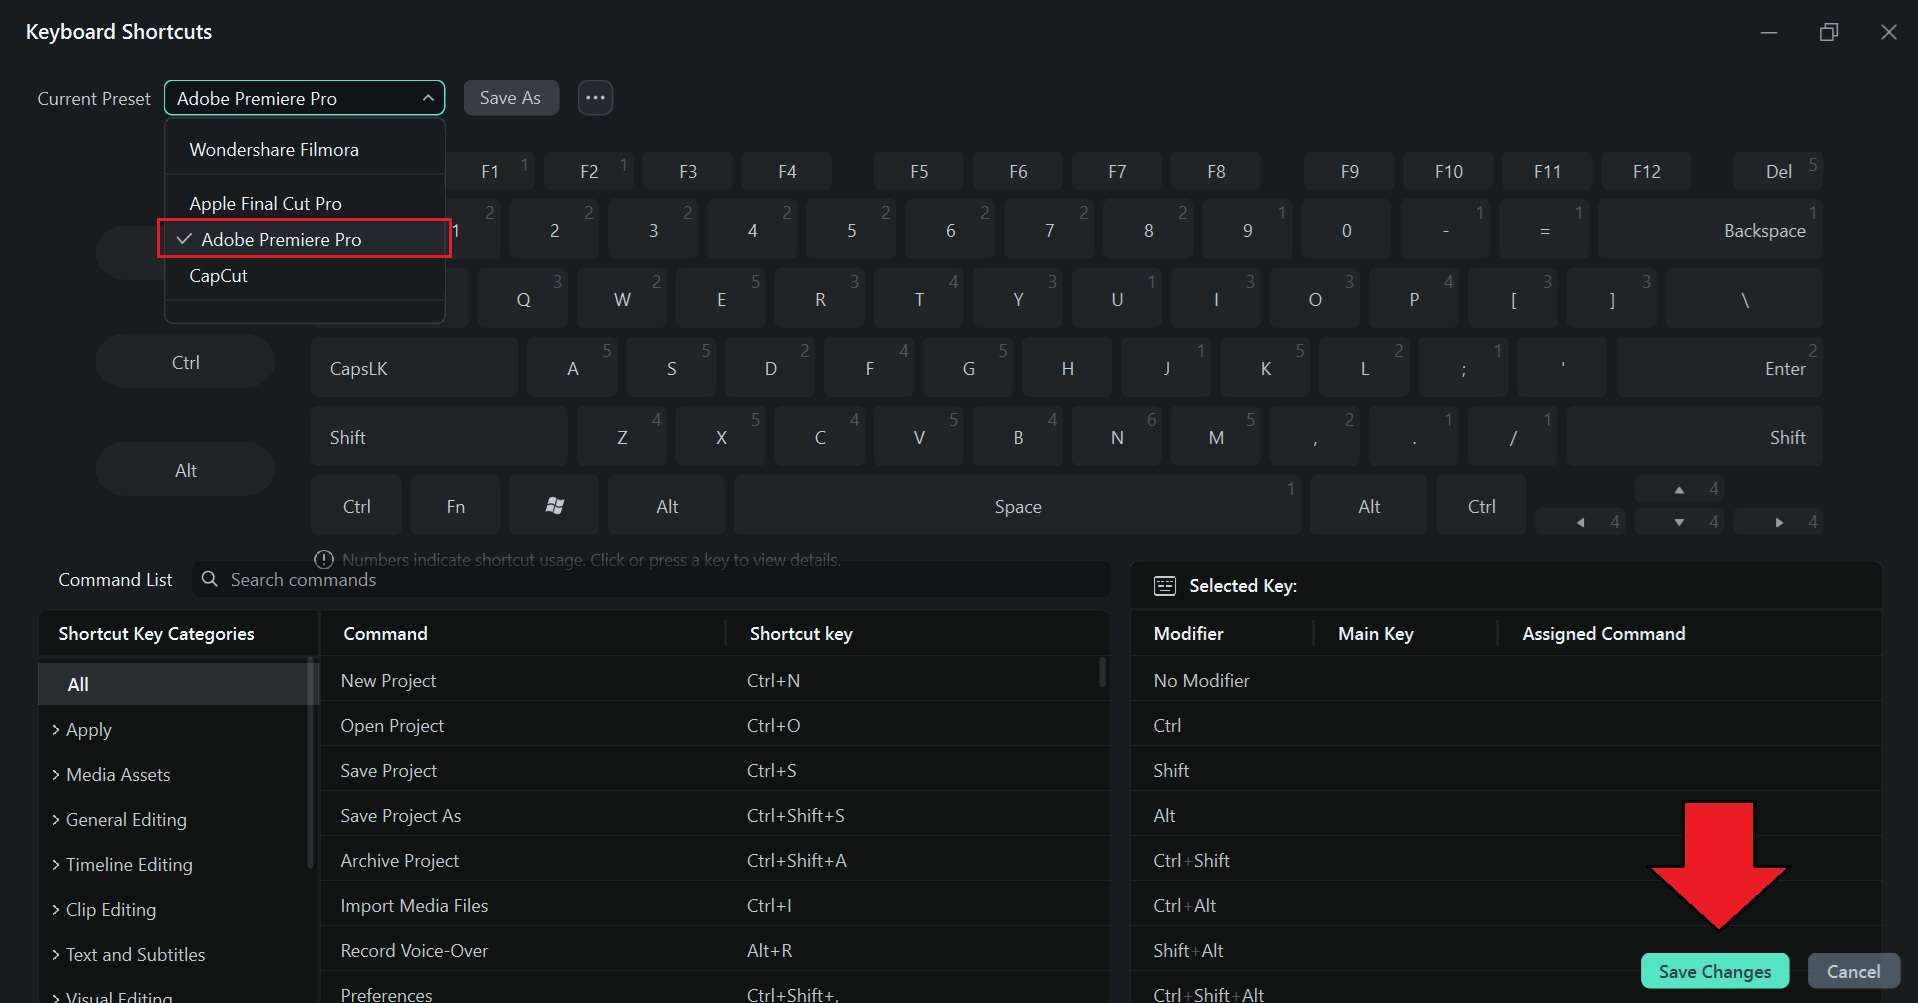This screenshot has height=1003, width=1918.
Task: Select the Import Media Files command
Action: pos(714,905)
